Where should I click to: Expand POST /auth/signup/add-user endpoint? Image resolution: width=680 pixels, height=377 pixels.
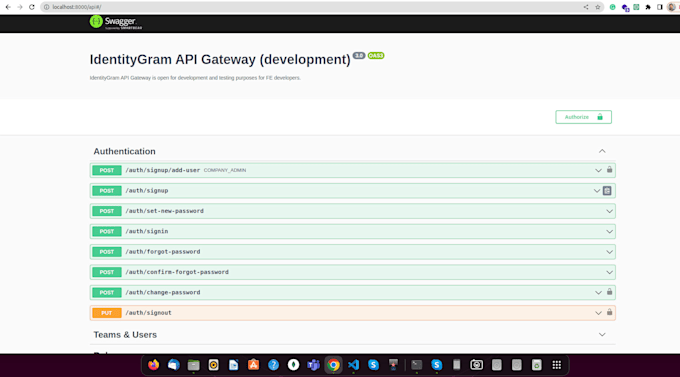click(598, 170)
